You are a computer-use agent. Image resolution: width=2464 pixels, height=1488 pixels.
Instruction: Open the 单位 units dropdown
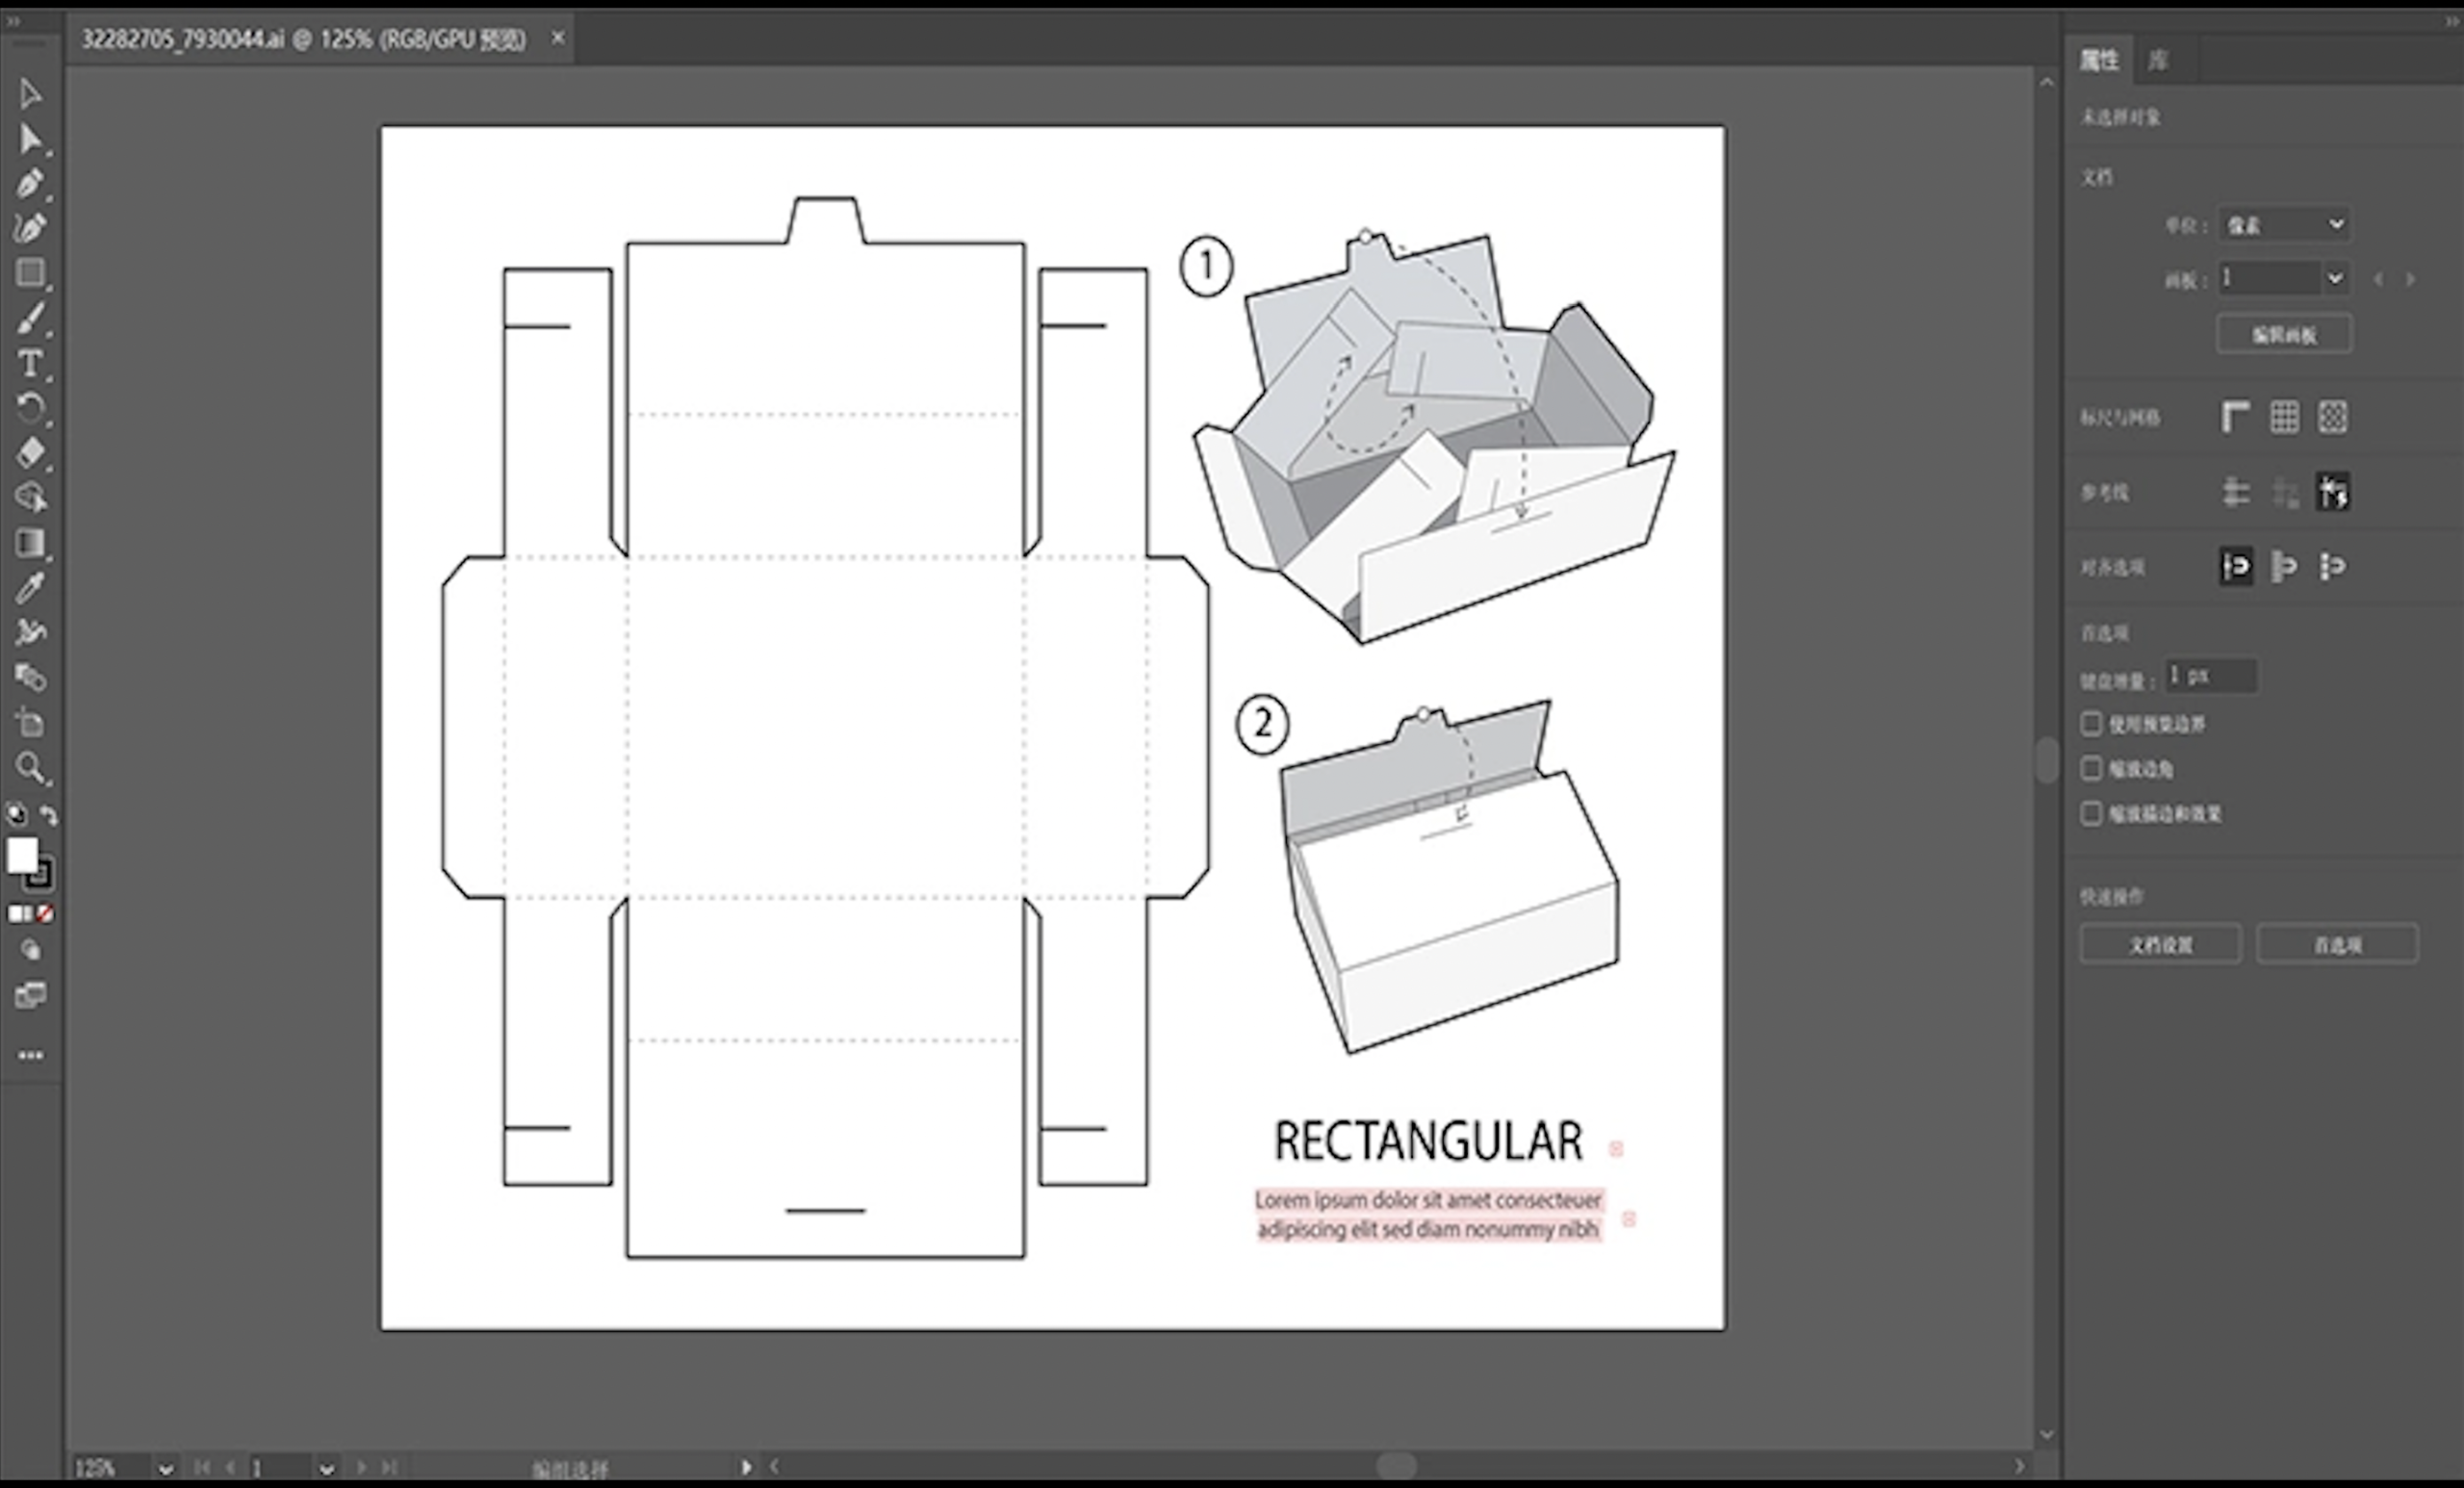tap(2285, 225)
